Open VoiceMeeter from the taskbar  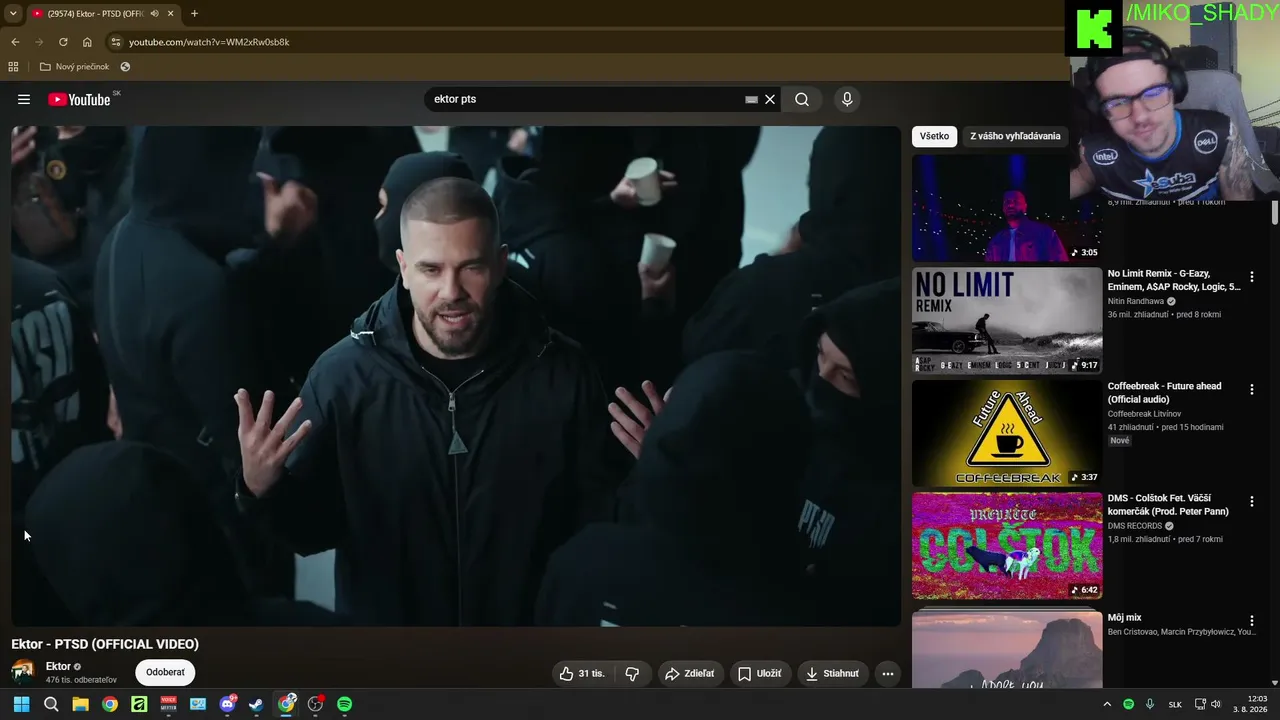pyautogui.click(x=168, y=704)
